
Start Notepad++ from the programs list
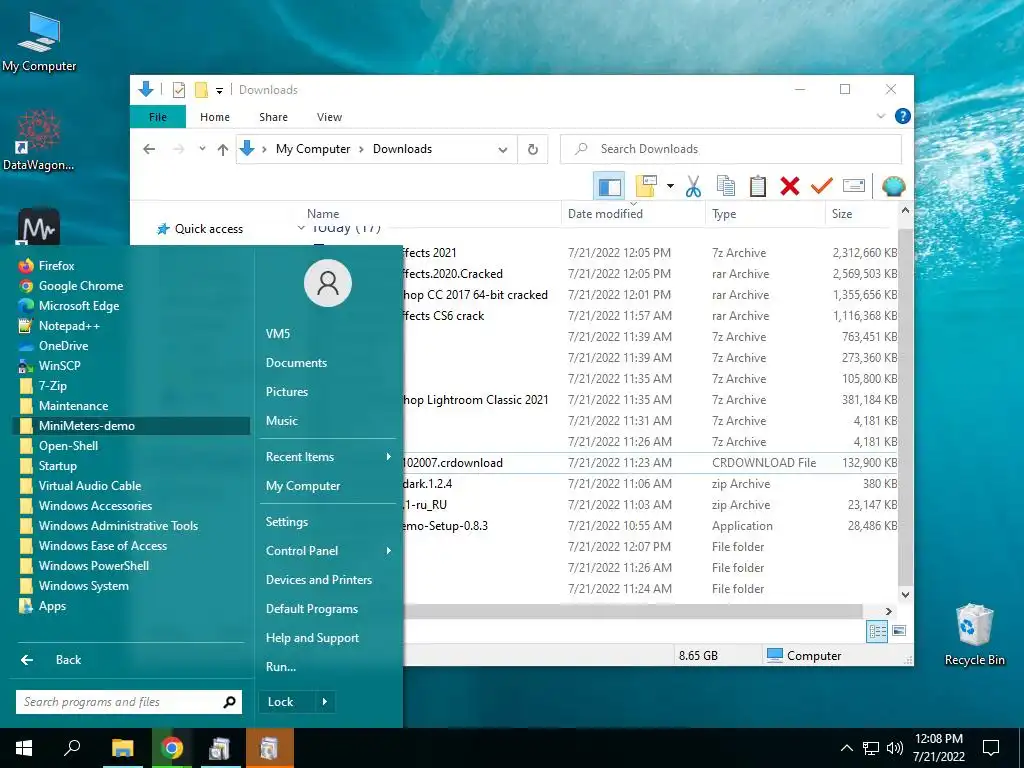[x=60, y=326]
